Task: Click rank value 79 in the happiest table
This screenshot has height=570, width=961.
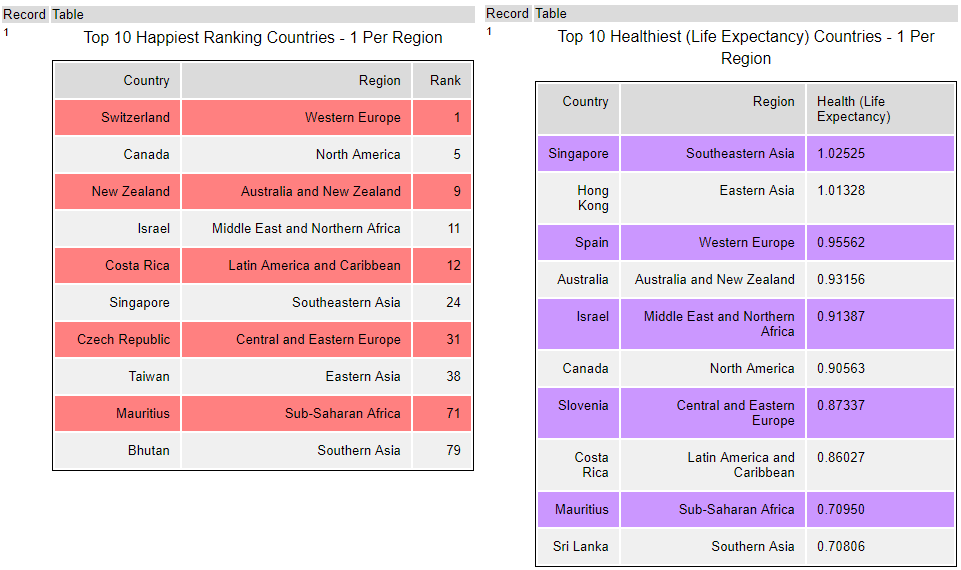Action: [453, 450]
